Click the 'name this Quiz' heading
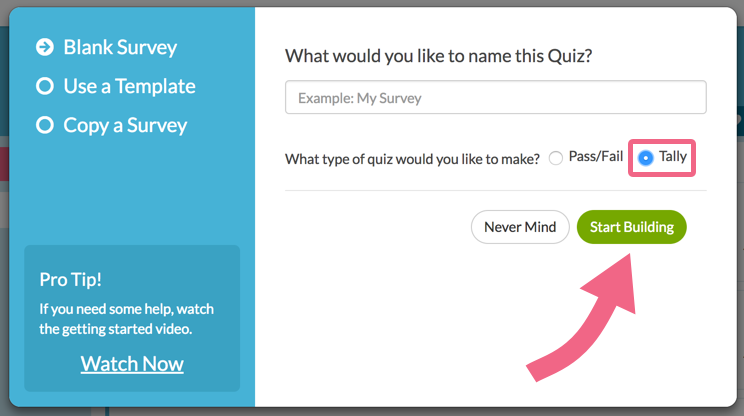 point(438,55)
